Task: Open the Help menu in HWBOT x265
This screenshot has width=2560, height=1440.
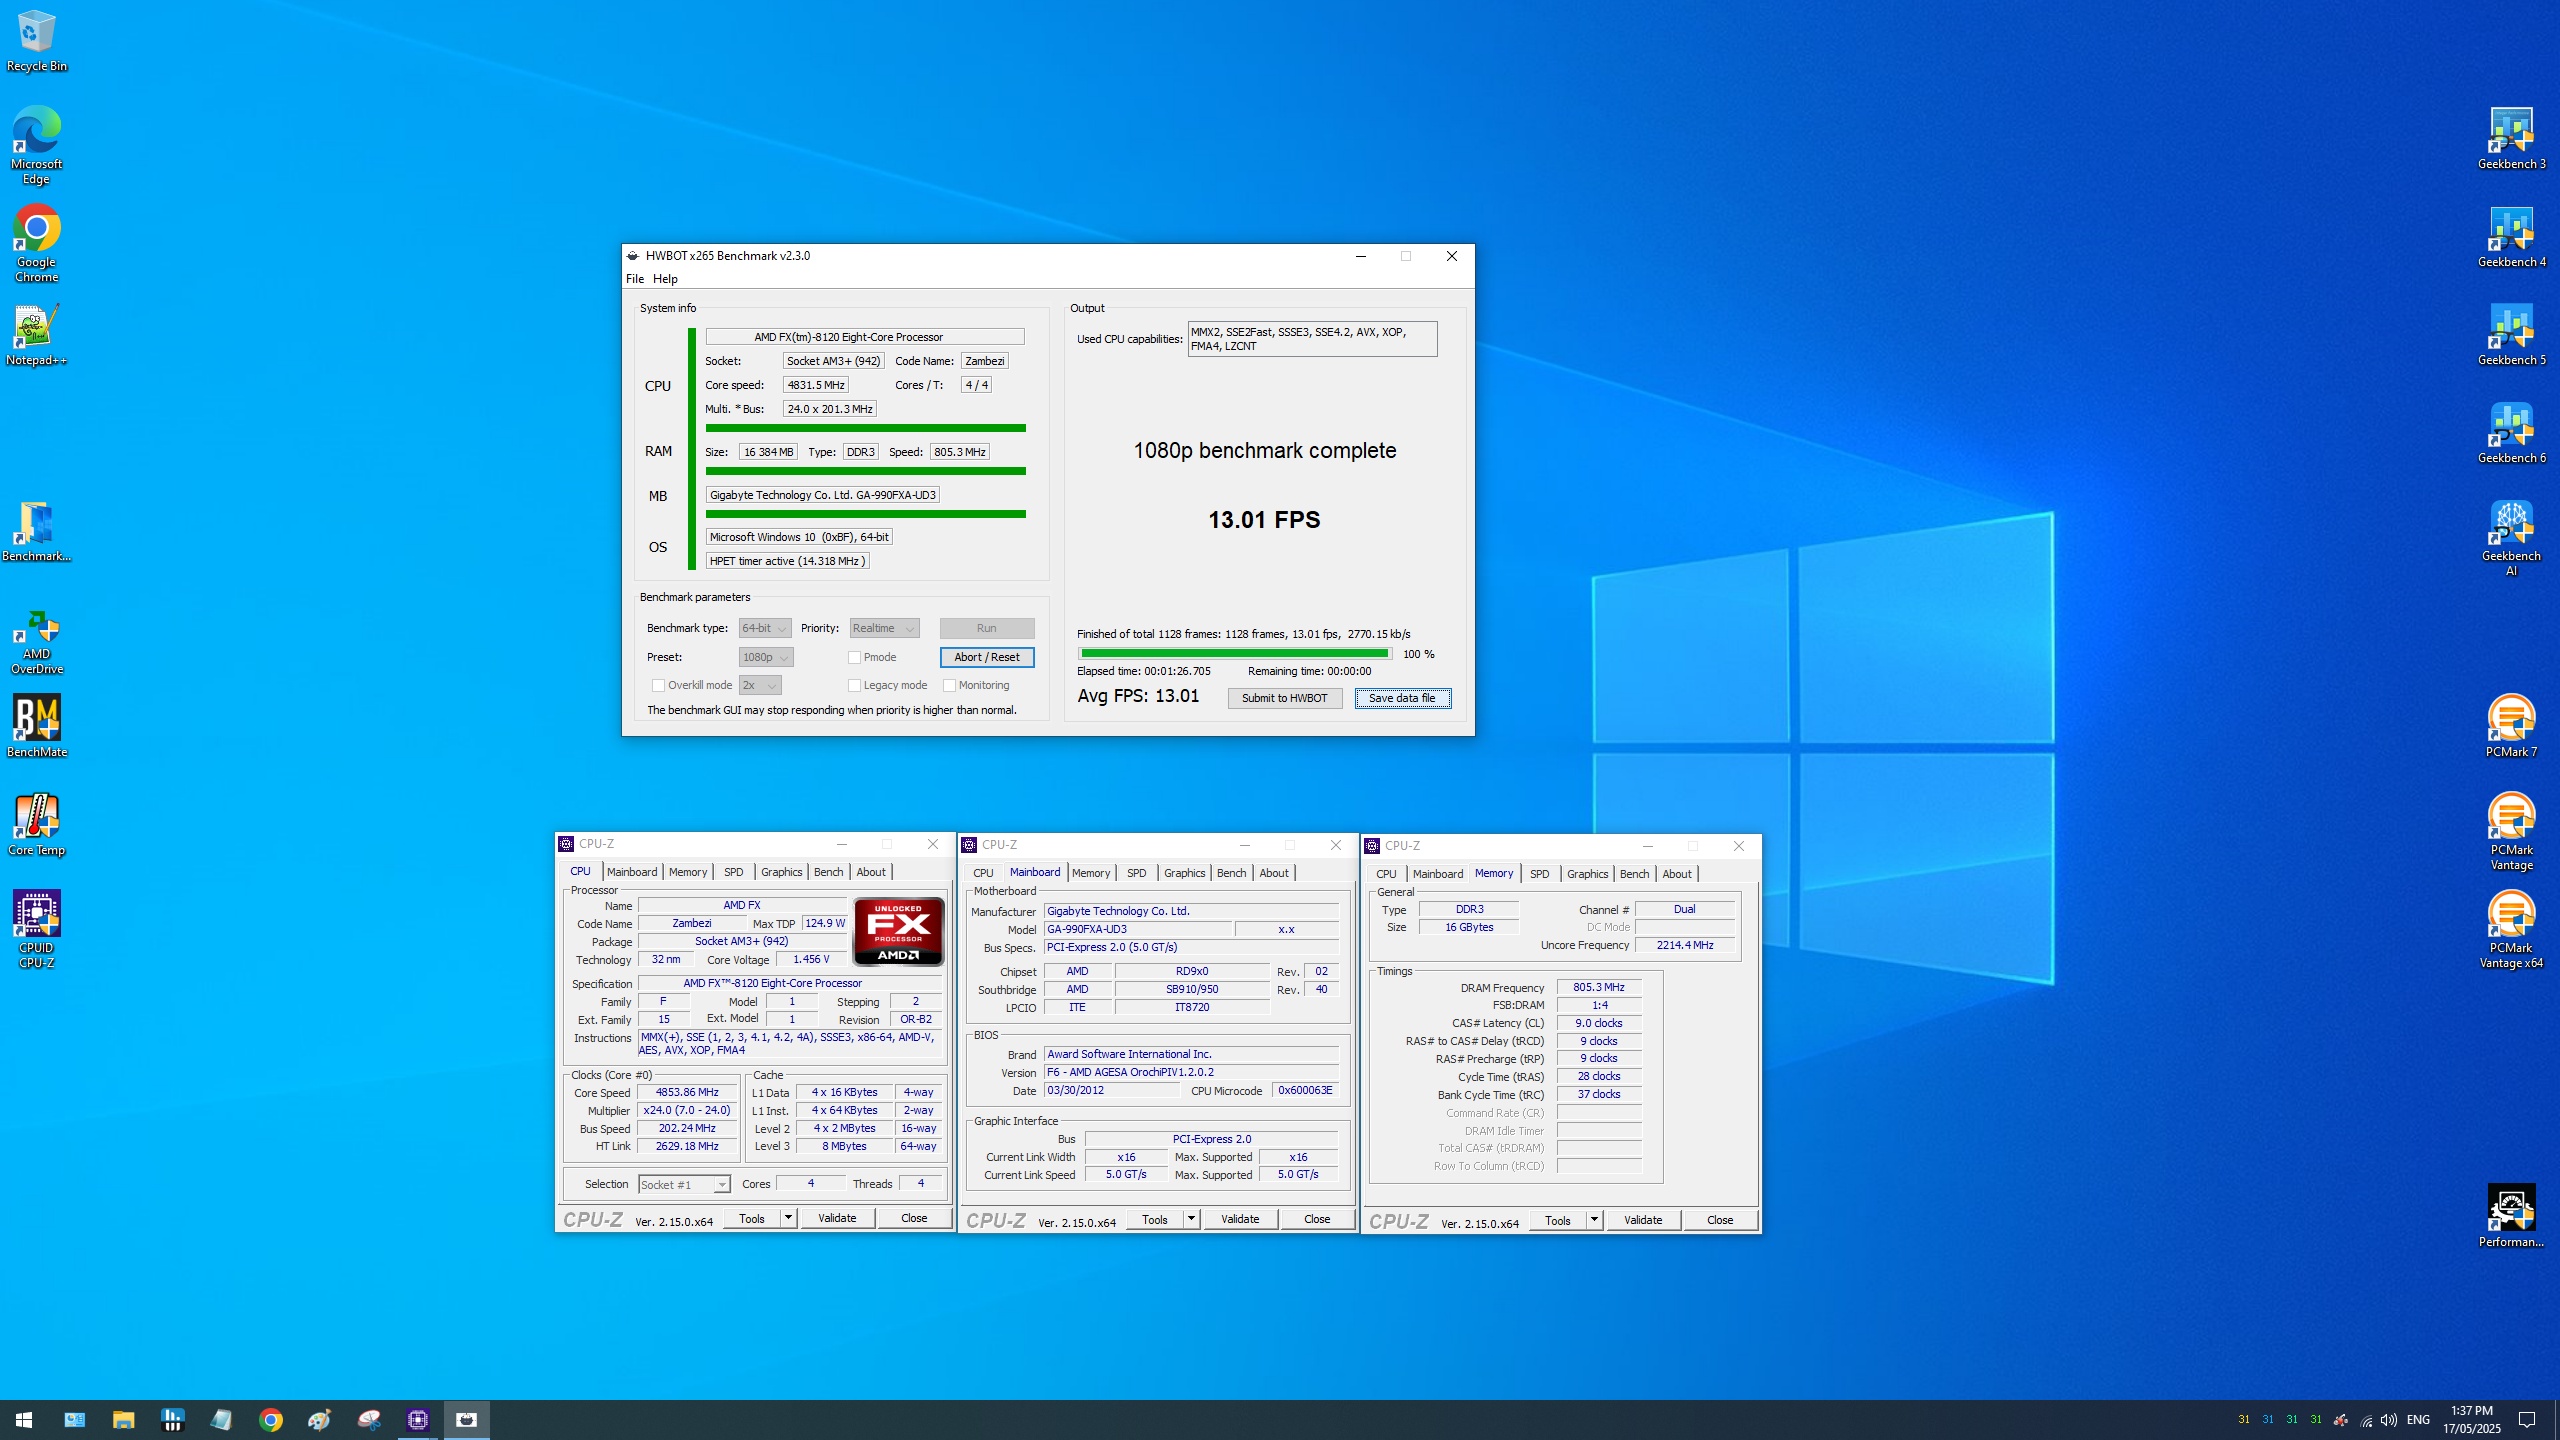Action: coord(665,279)
